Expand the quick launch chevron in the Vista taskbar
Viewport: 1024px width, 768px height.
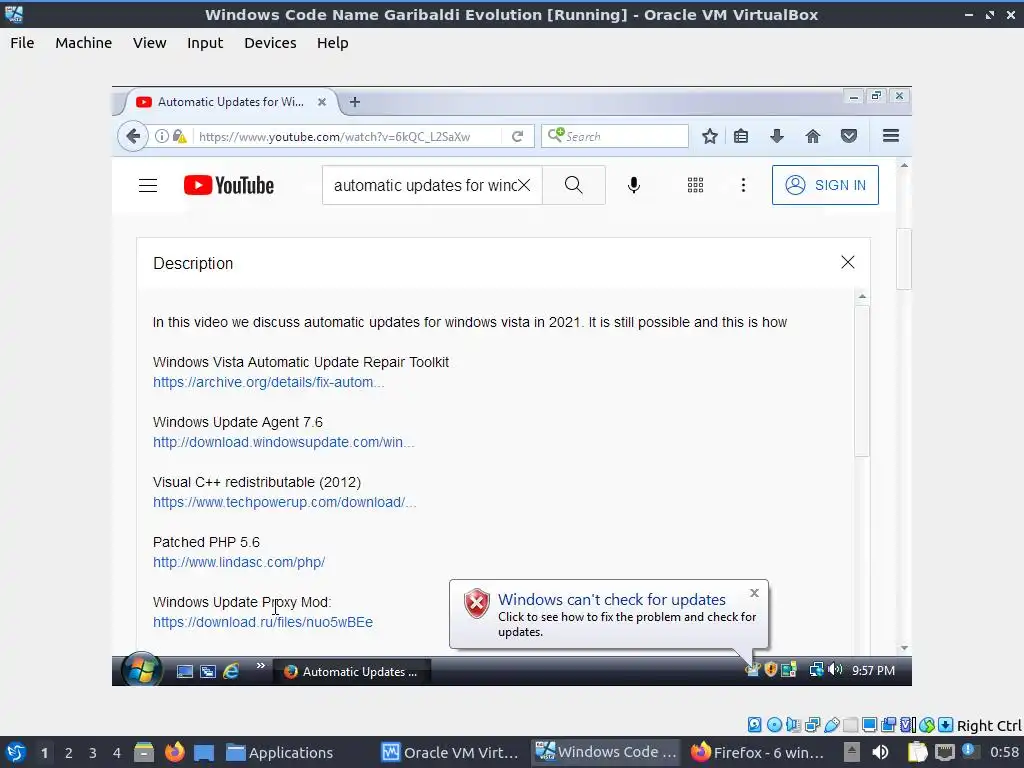point(261,665)
